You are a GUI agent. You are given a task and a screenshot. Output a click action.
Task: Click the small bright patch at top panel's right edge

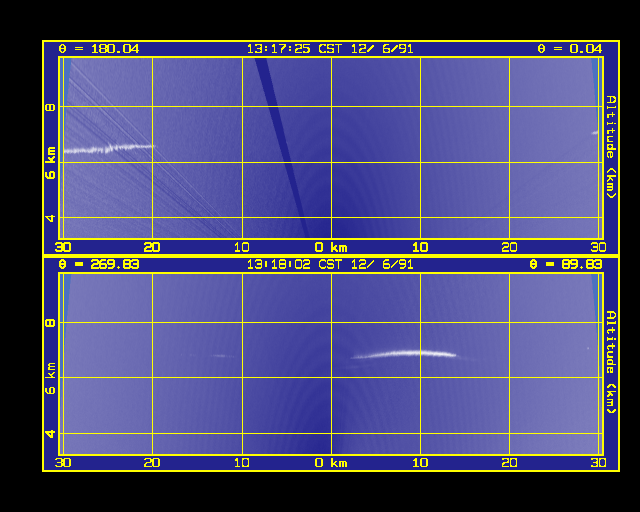[595, 132]
